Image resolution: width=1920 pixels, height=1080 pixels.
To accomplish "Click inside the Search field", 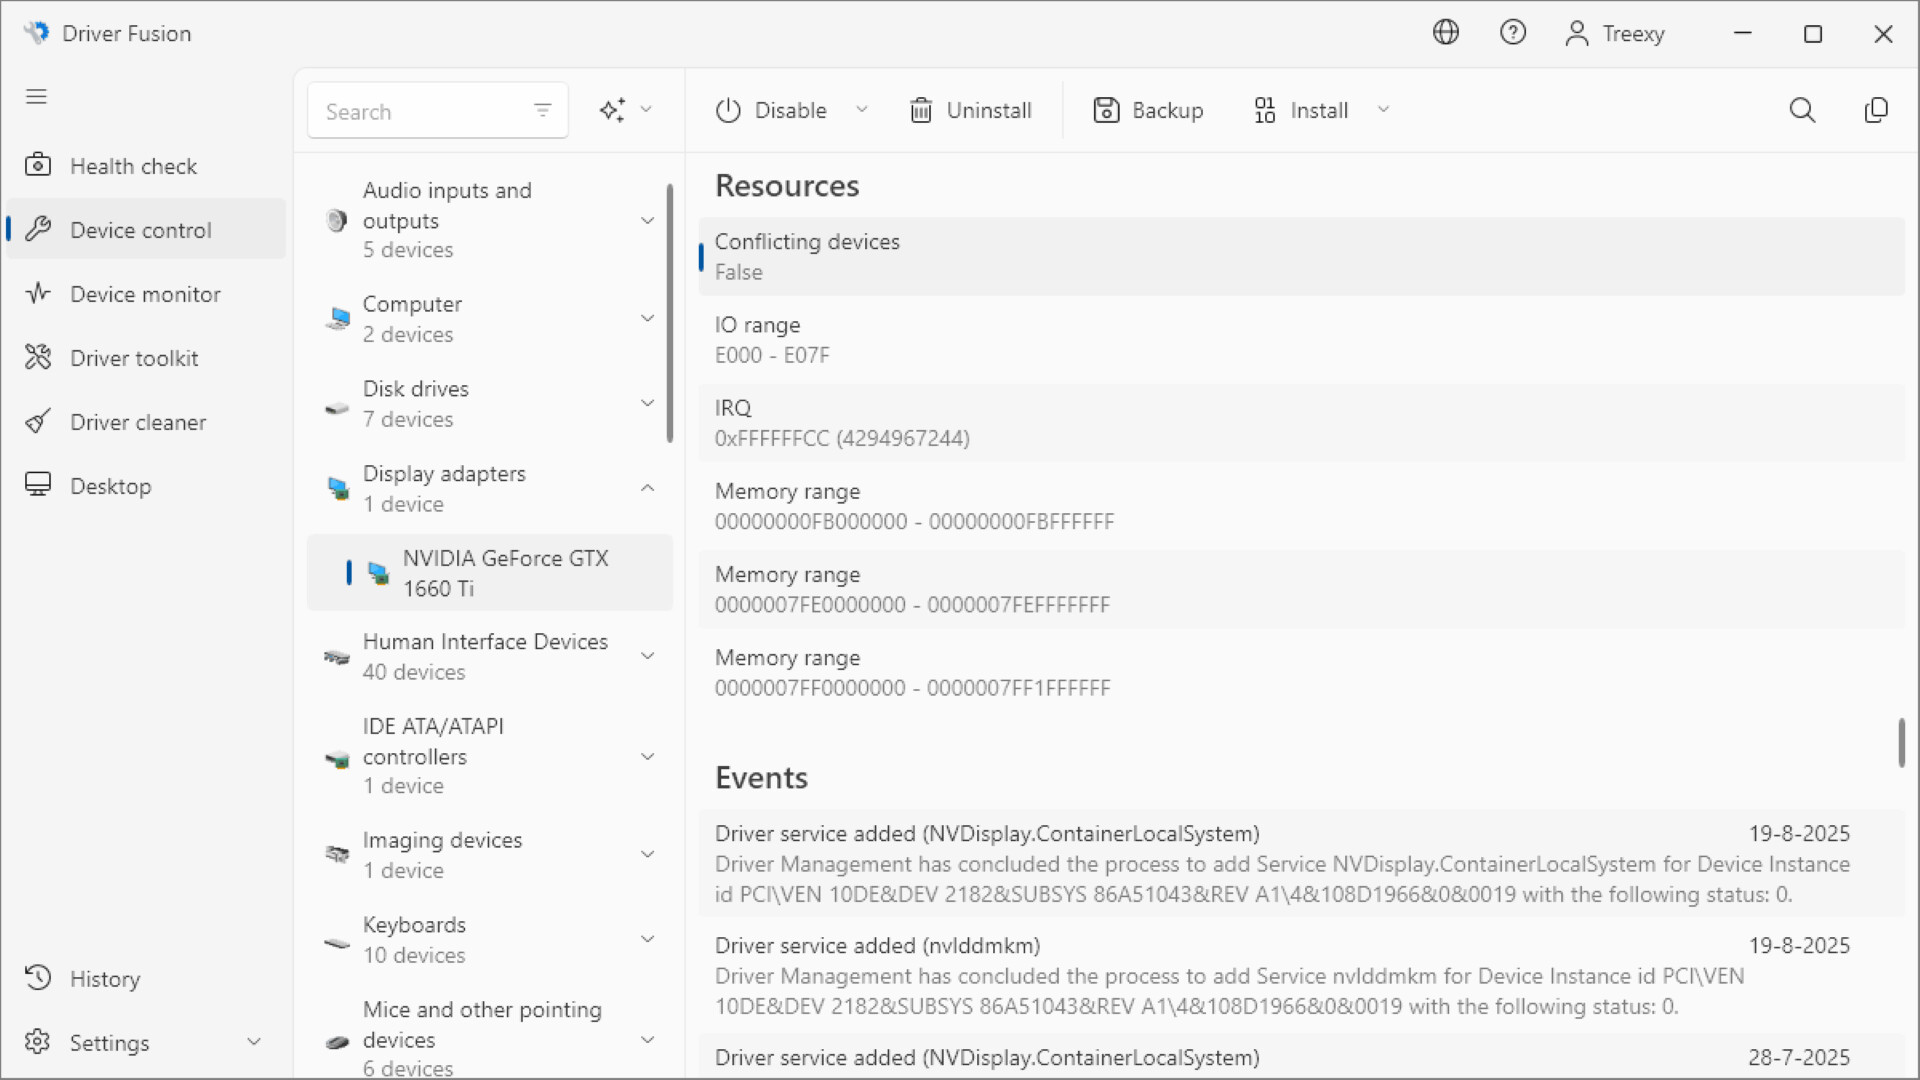I will [x=420, y=110].
